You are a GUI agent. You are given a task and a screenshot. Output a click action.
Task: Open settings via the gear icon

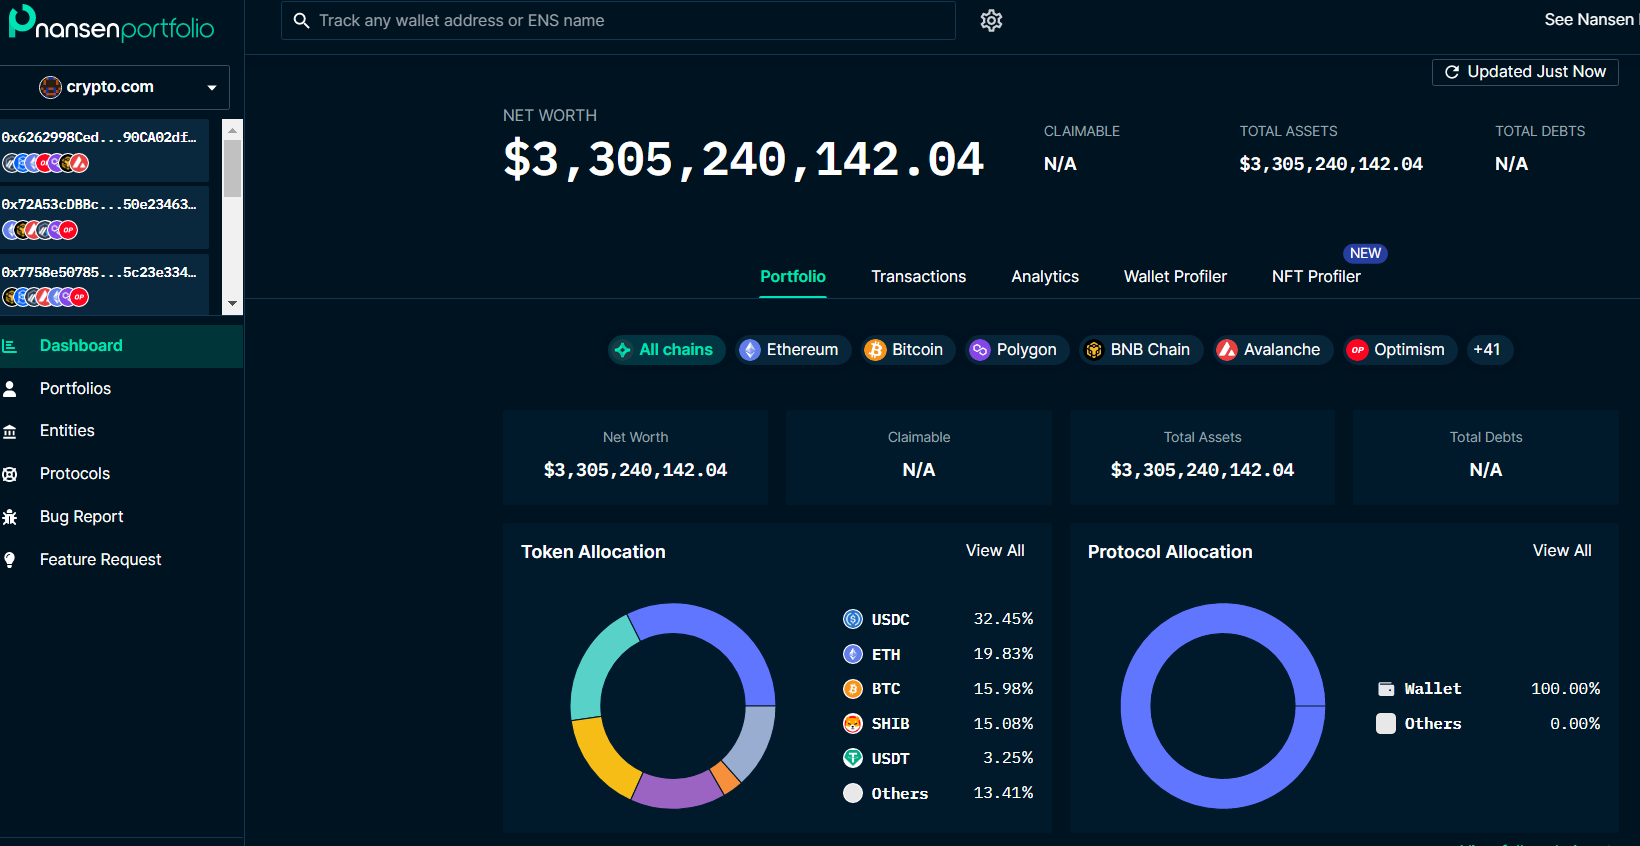point(991,21)
